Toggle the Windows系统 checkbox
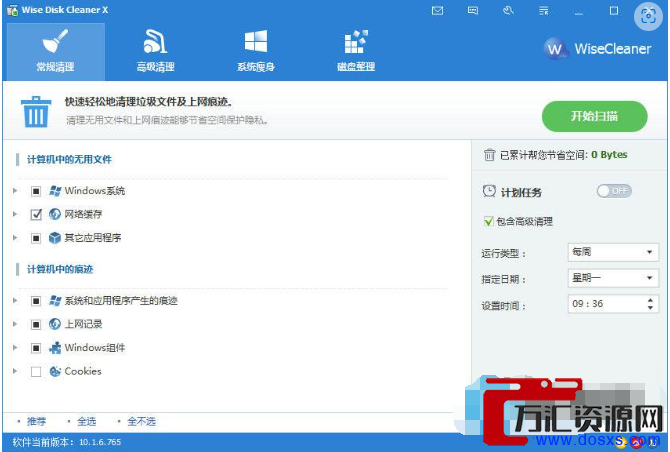670x452 pixels. click(x=36, y=191)
